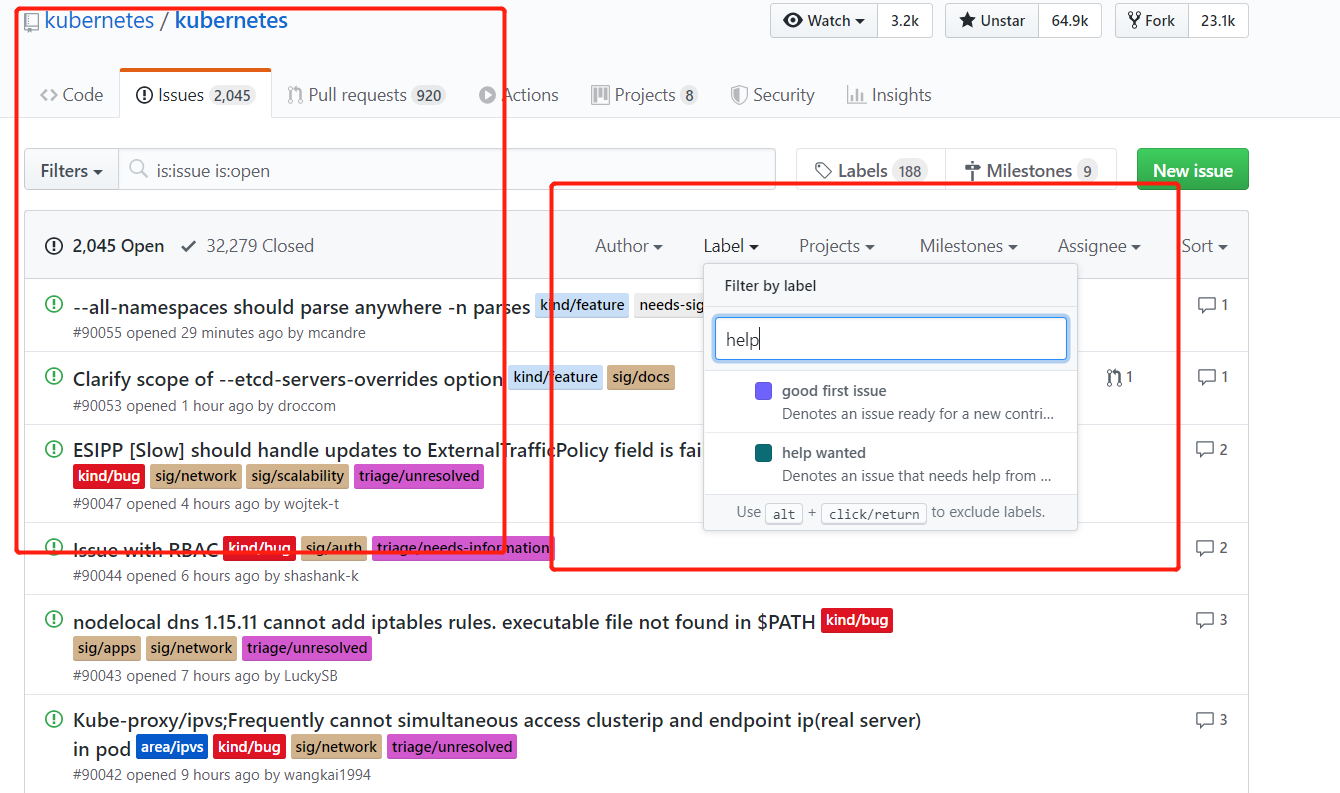Click open issue icon for Clarify scope issue
The width and height of the screenshot is (1340, 793).
[53, 376]
